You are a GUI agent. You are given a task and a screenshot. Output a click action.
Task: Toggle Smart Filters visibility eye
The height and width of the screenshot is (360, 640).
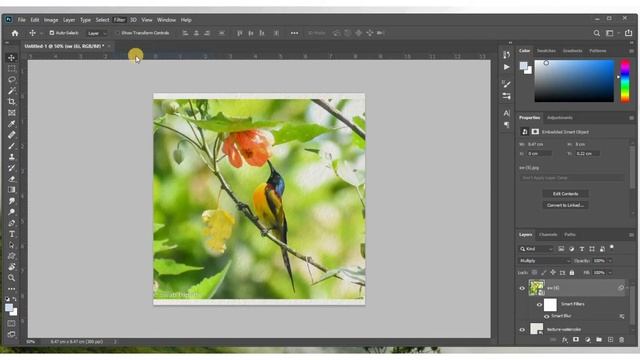pos(539,304)
